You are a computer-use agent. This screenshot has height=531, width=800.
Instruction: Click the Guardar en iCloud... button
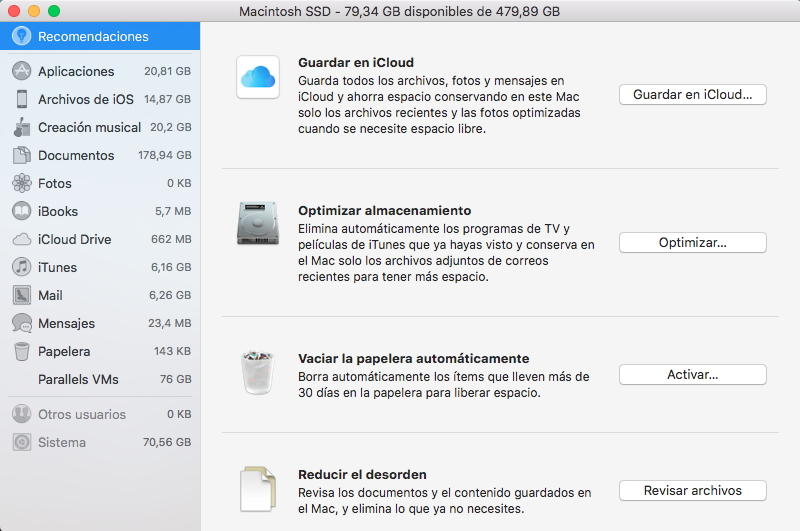(x=692, y=94)
